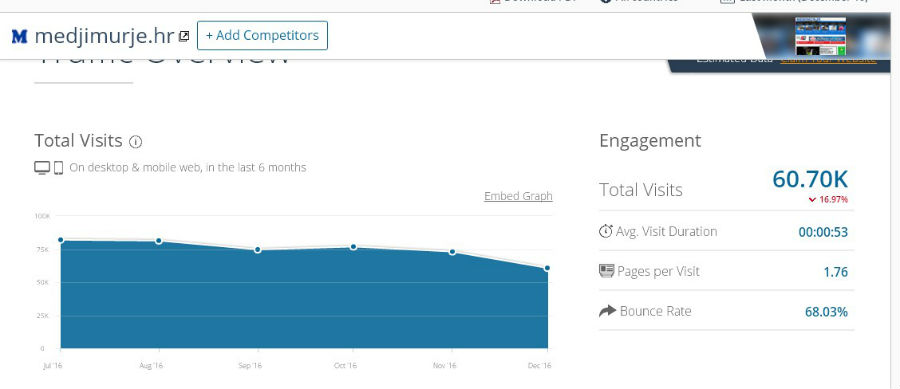
Task: Select the desktop monitor icon under Total Visits
Action: pyautogui.click(x=42, y=168)
